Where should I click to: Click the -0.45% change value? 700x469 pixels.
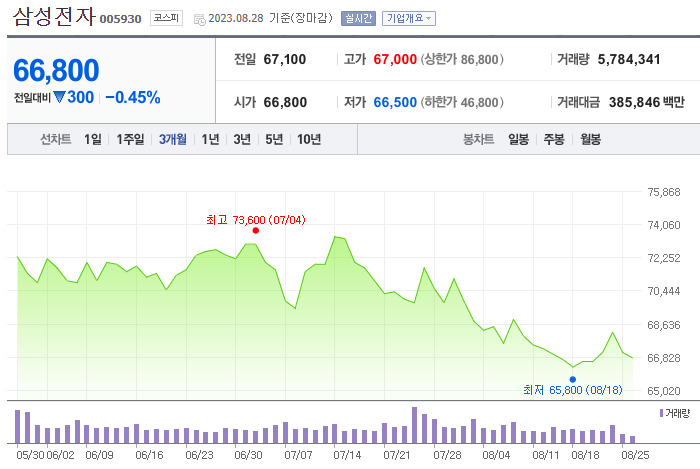(133, 97)
